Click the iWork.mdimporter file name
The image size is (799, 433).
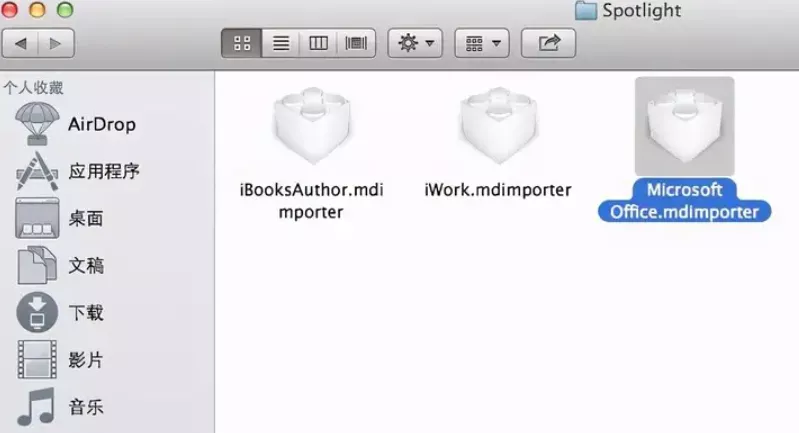498,190
